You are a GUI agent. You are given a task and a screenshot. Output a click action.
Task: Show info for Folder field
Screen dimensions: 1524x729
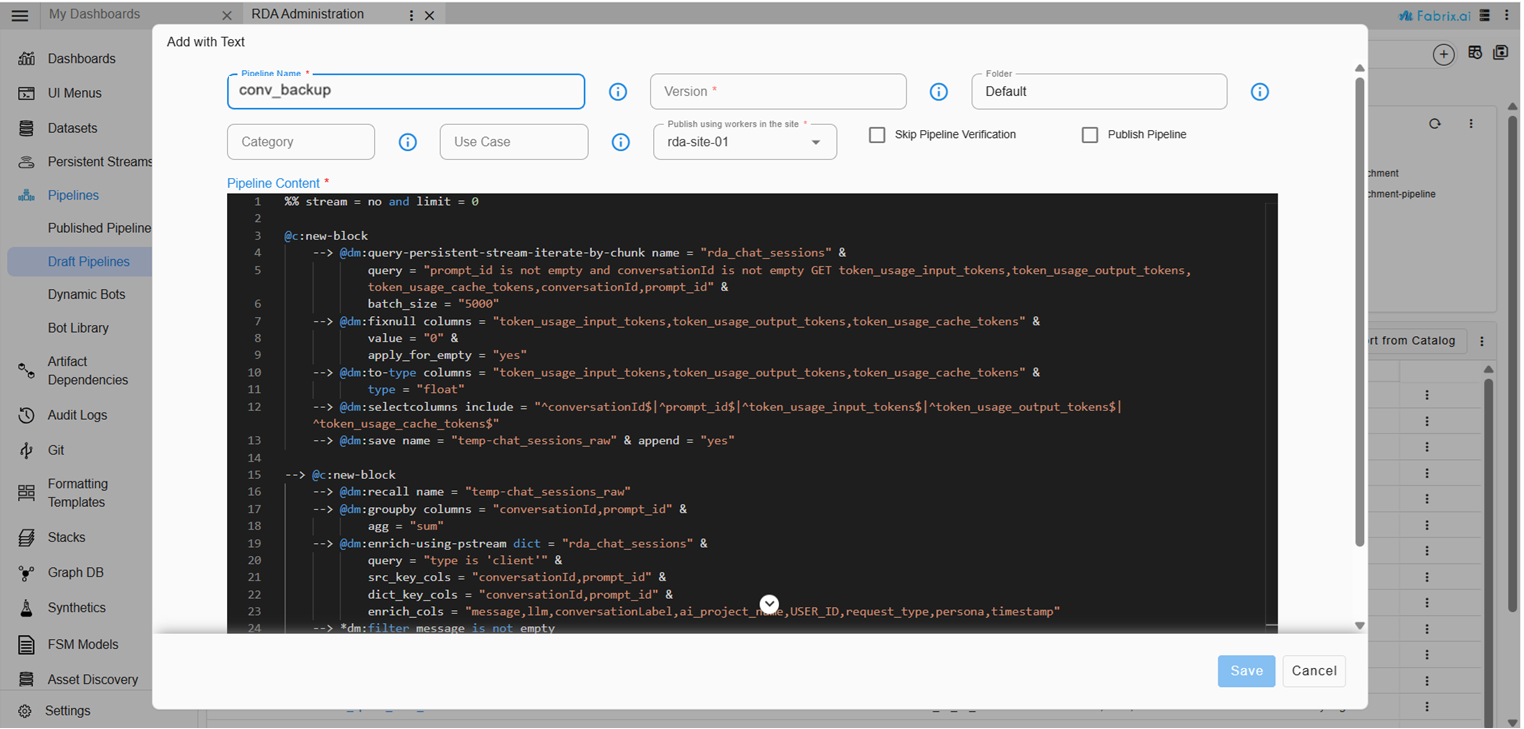pos(1260,92)
